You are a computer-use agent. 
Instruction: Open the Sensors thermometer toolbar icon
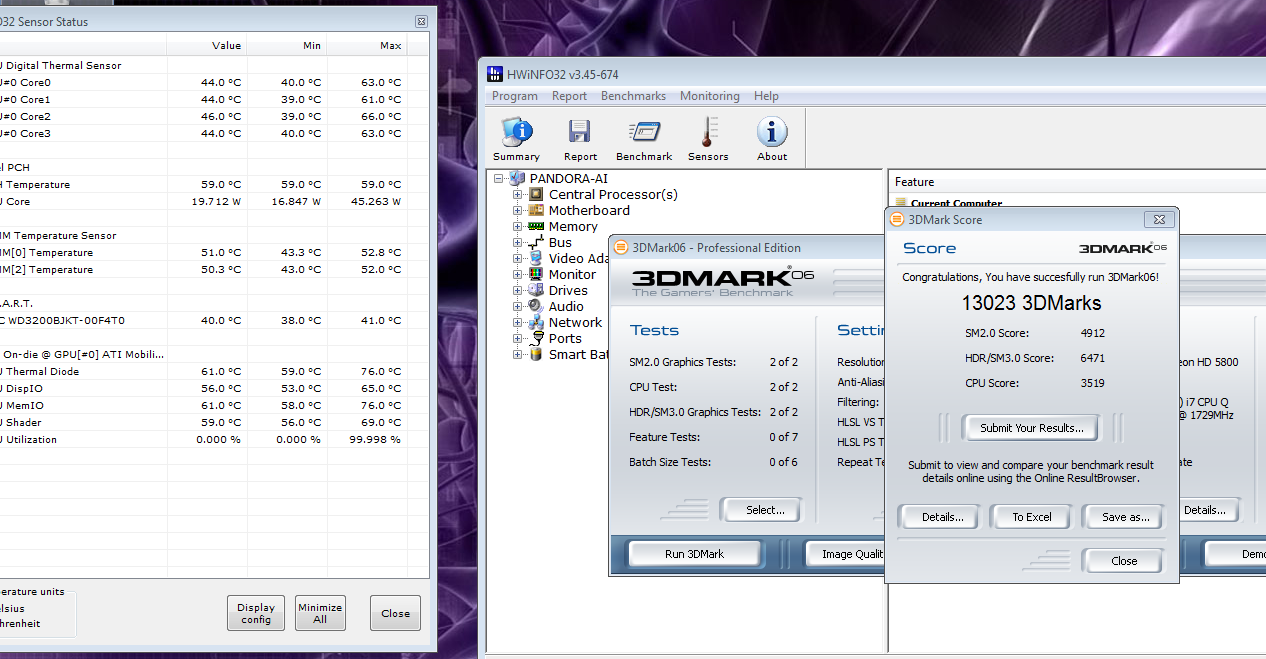point(708,132)
